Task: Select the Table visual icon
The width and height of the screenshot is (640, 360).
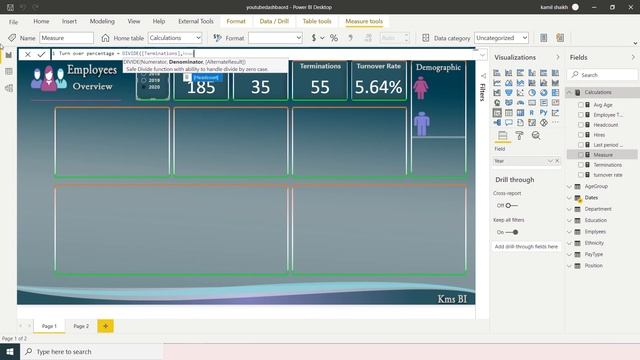Action: [x=509, y=113]
